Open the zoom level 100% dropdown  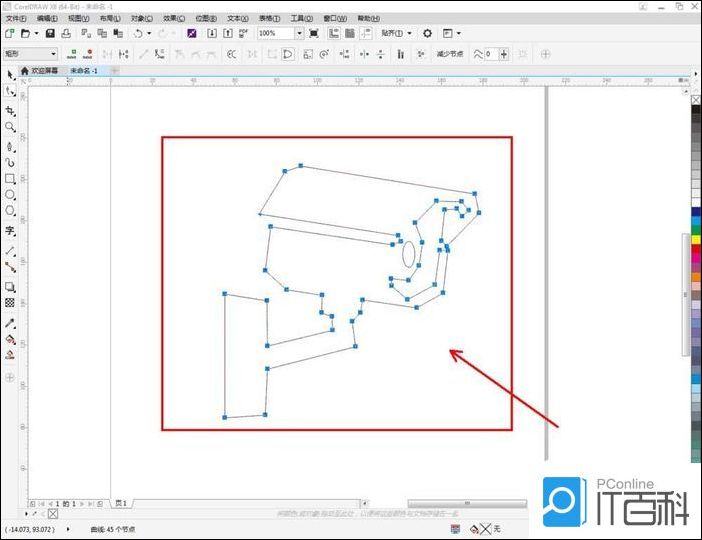298,33
